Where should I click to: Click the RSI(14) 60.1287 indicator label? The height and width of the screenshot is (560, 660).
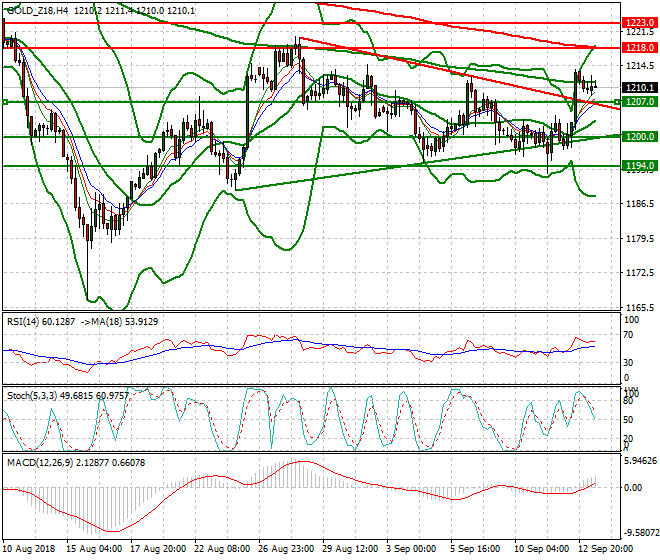click(41, 322)
